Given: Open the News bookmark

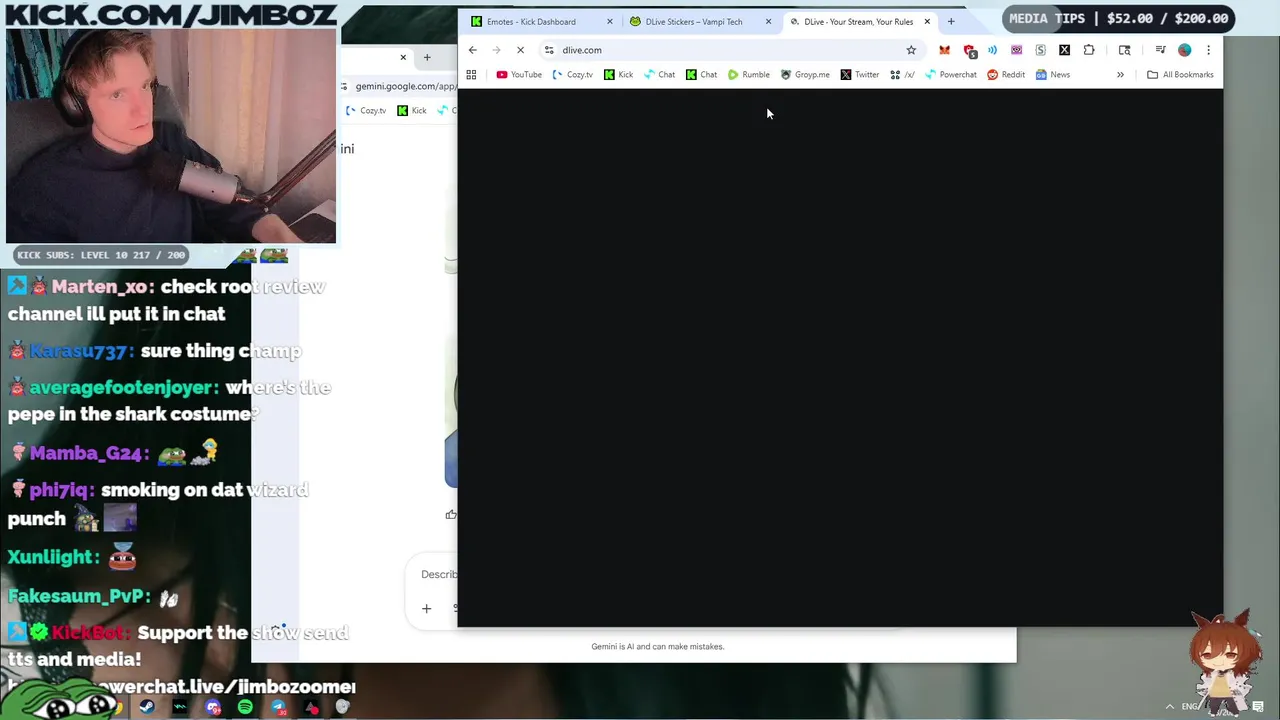Looking at the screenshot, I should (x=1053, y=75).
